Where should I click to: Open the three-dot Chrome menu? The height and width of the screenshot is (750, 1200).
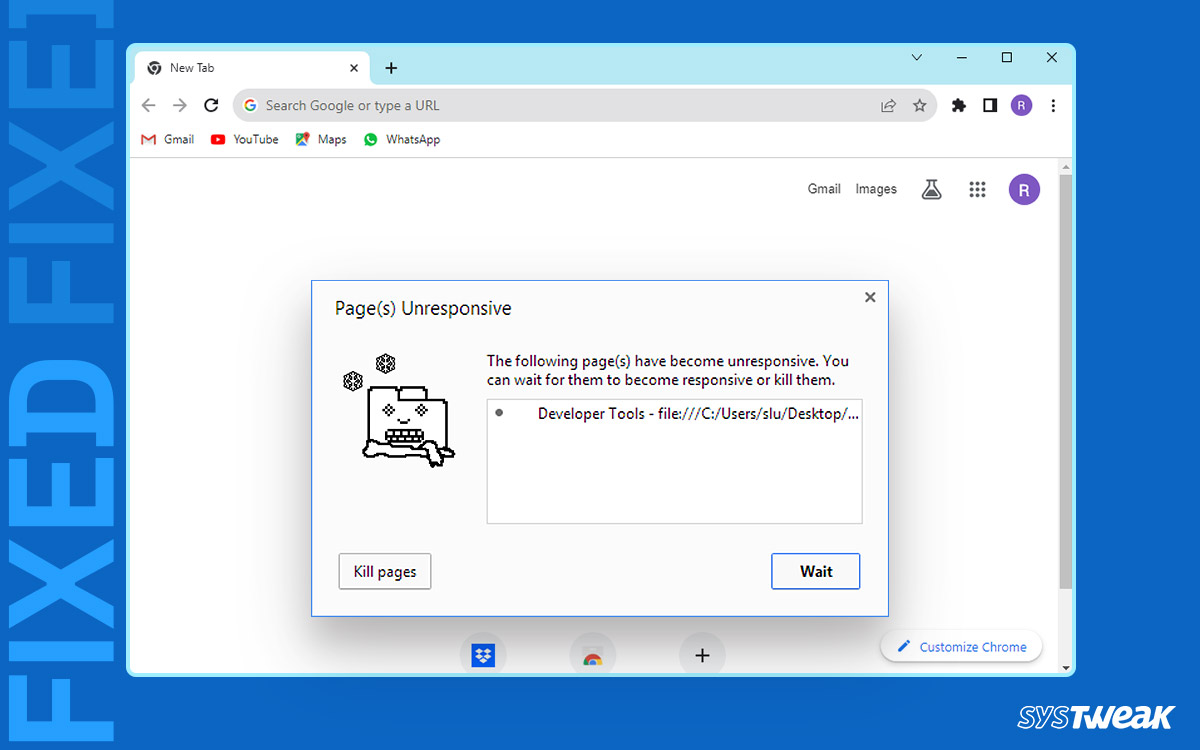click(1053, 105)
